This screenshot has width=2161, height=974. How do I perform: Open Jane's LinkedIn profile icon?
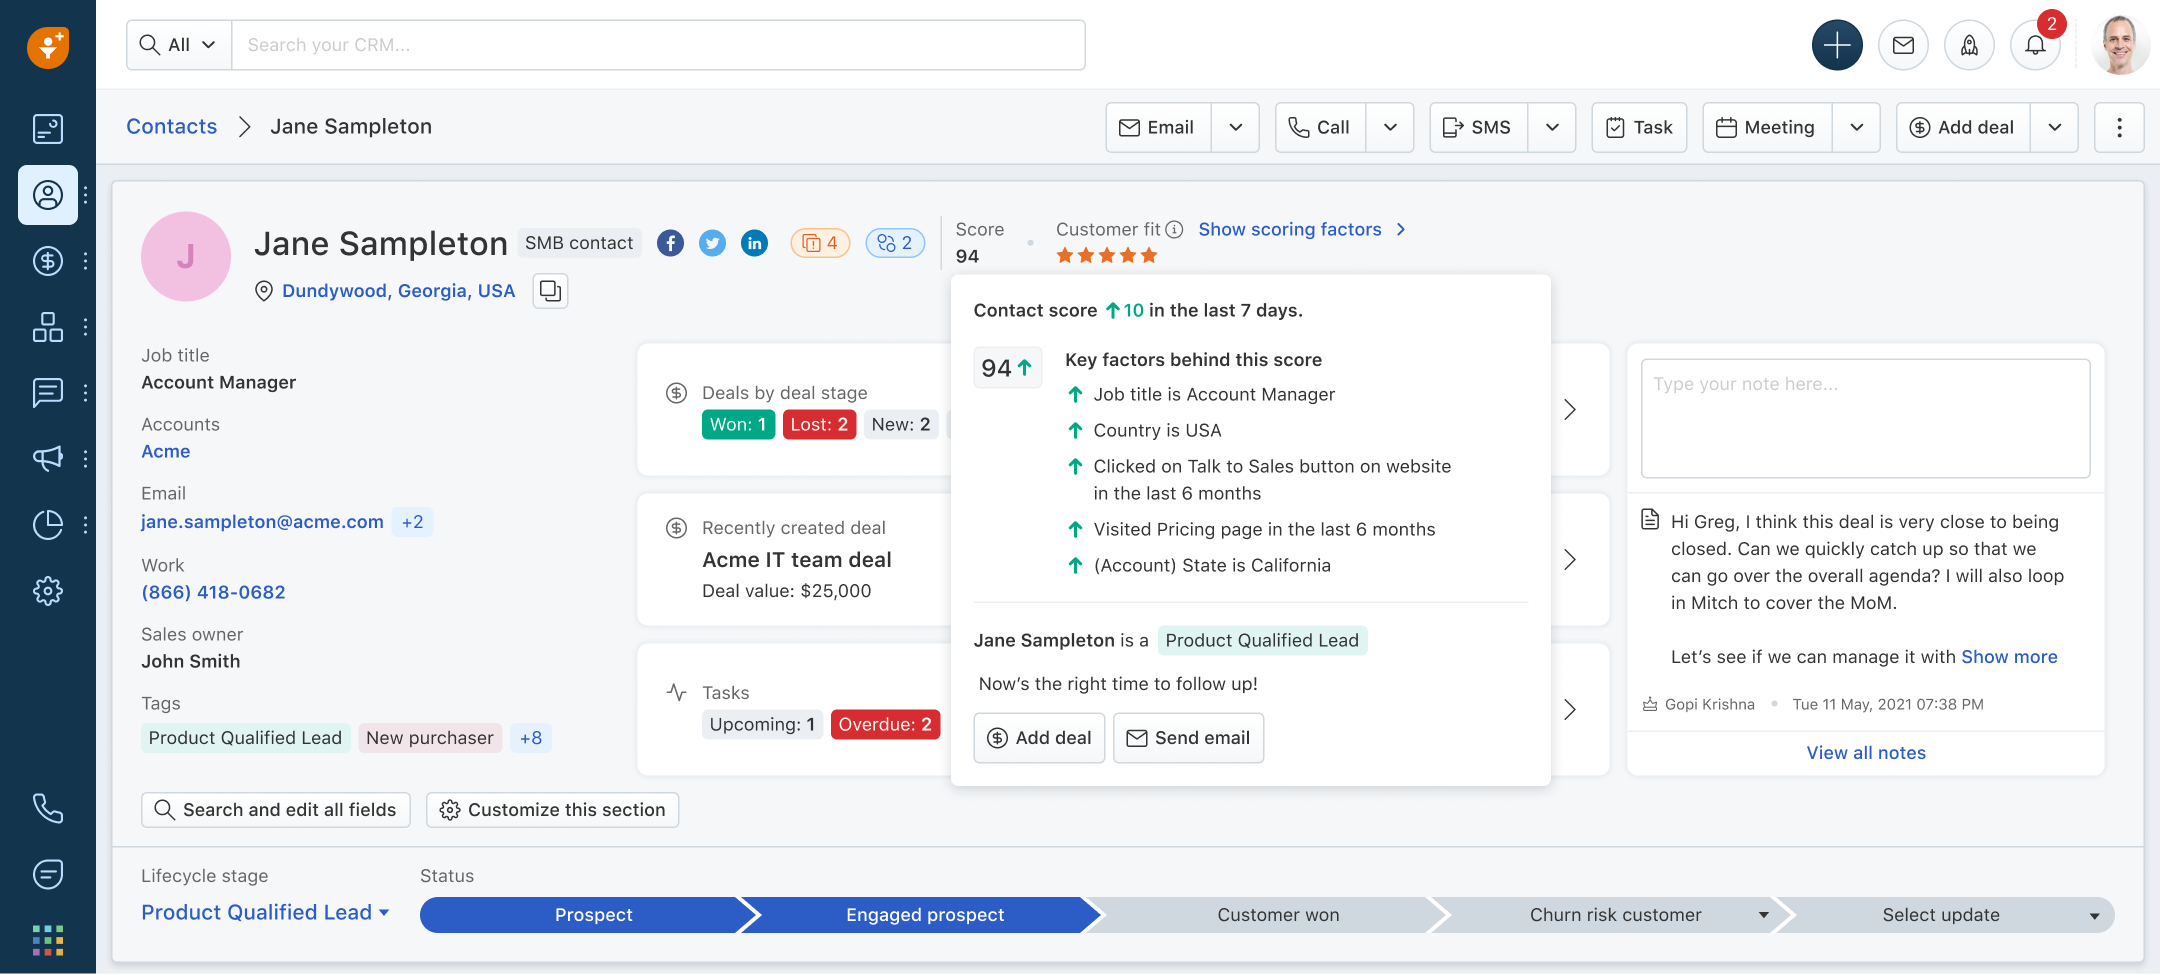[x=754, y=242]
